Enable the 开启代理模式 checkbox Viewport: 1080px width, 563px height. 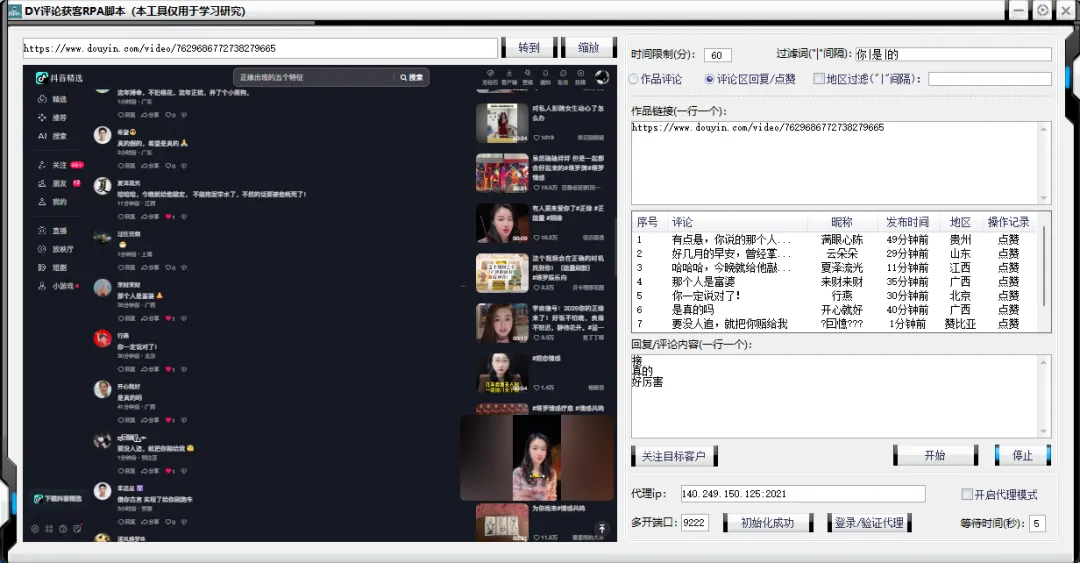click(x=967, y=494)
